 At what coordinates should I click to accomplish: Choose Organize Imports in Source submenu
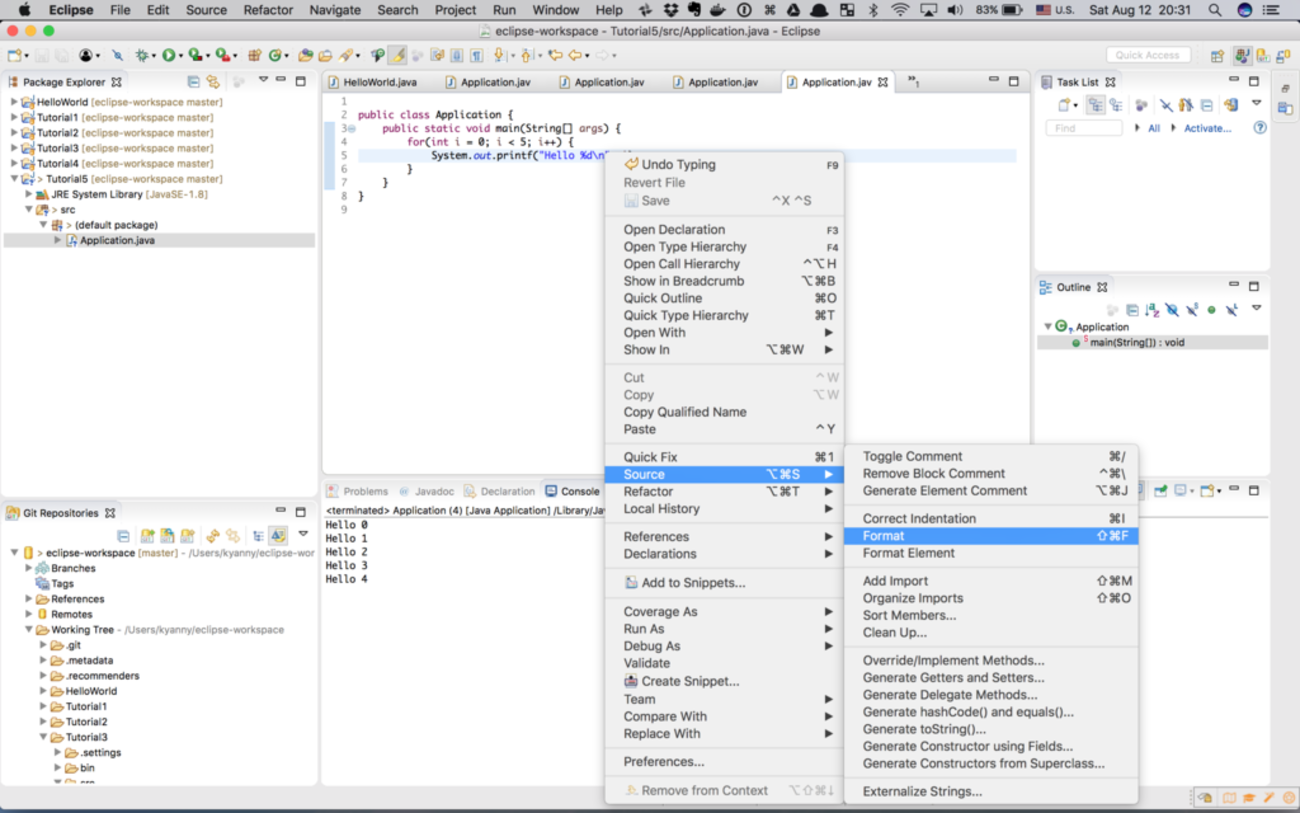pos(912,598)
